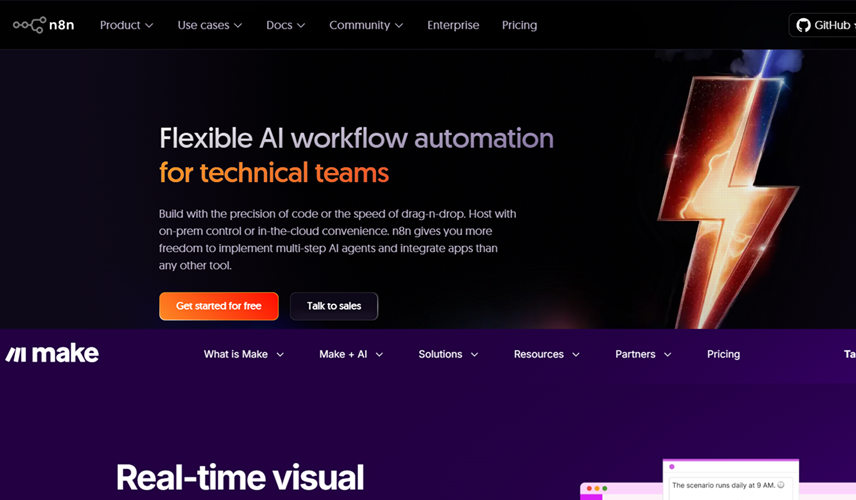Expand the Partners dropdown

tap(643, 354)
